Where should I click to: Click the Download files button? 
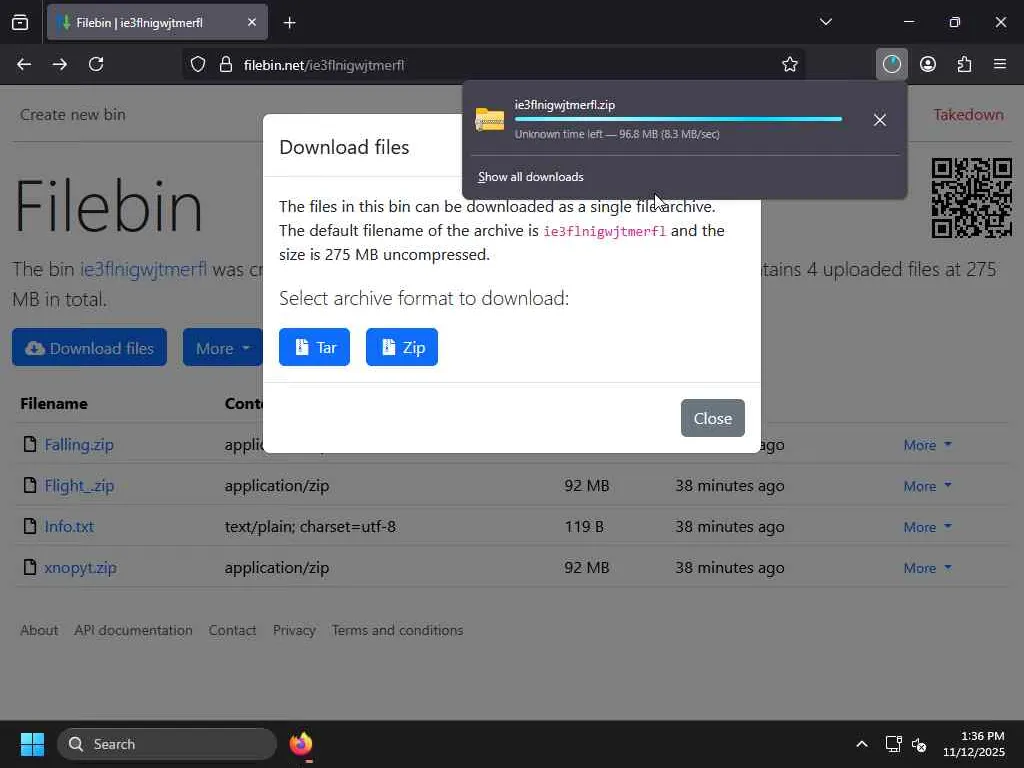point(89,347)
